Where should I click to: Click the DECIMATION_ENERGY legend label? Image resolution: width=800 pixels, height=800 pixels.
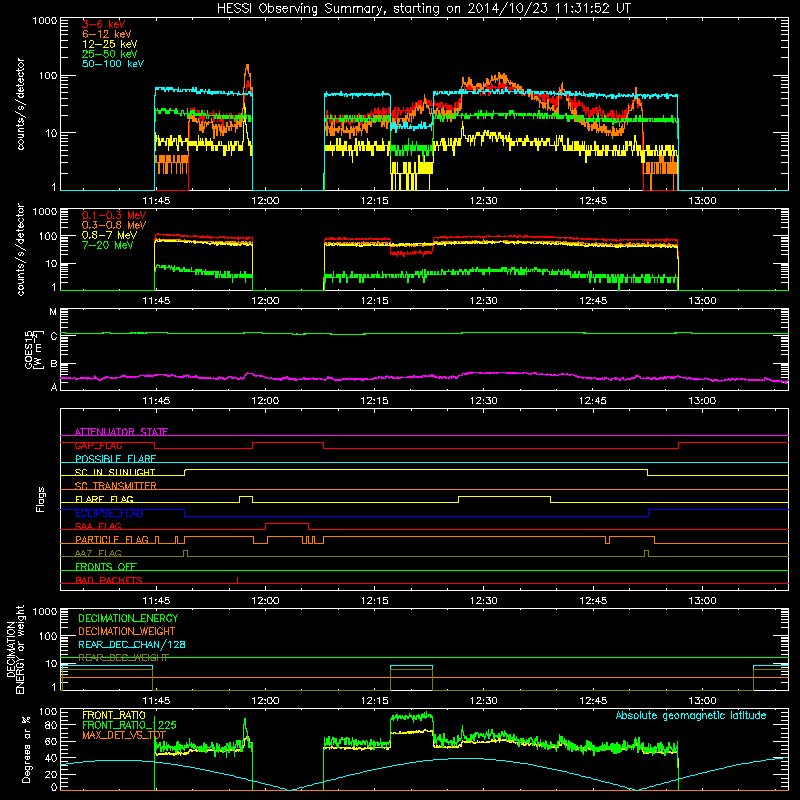tap(128, 618)
